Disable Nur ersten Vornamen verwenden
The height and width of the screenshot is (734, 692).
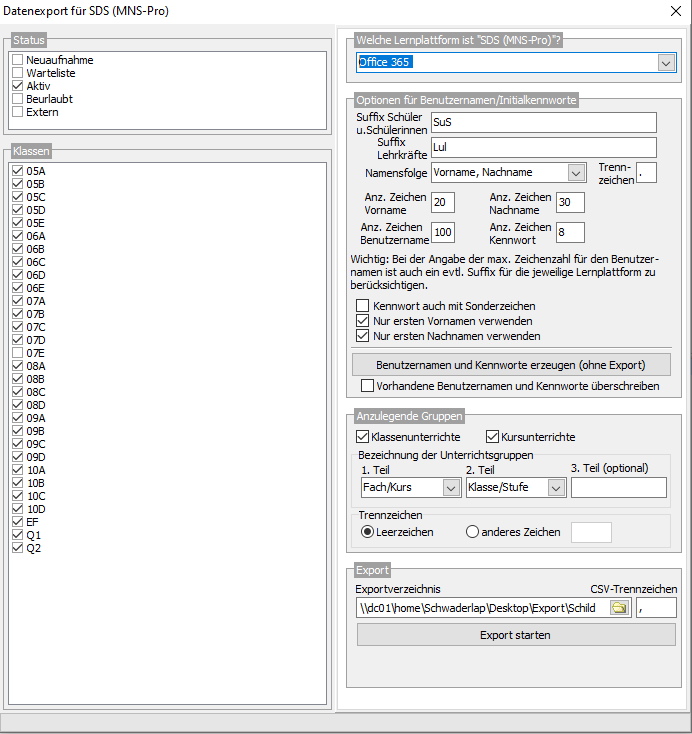363,321
